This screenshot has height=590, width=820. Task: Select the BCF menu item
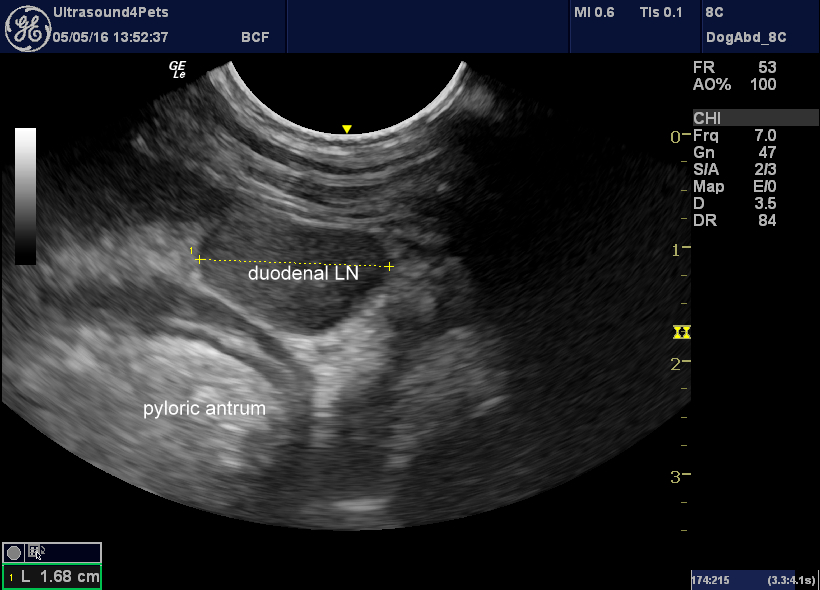tap(255, 36)
